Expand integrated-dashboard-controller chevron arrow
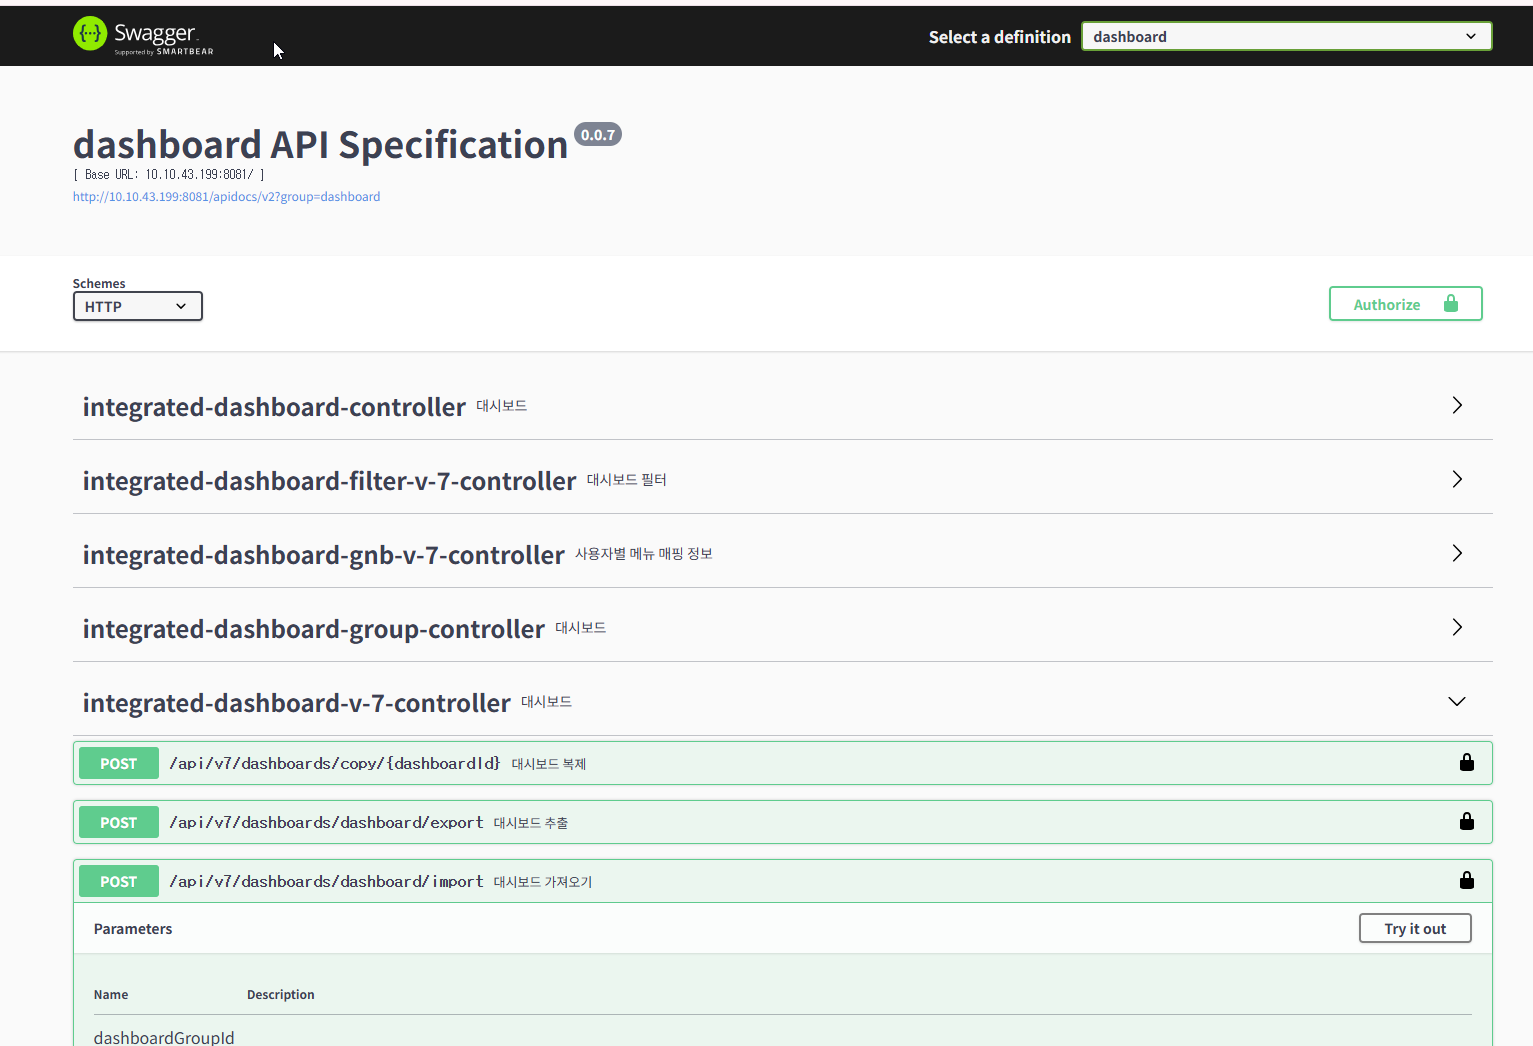The height and width of the screenshot is (1046, 1533). coord(1456,406)
